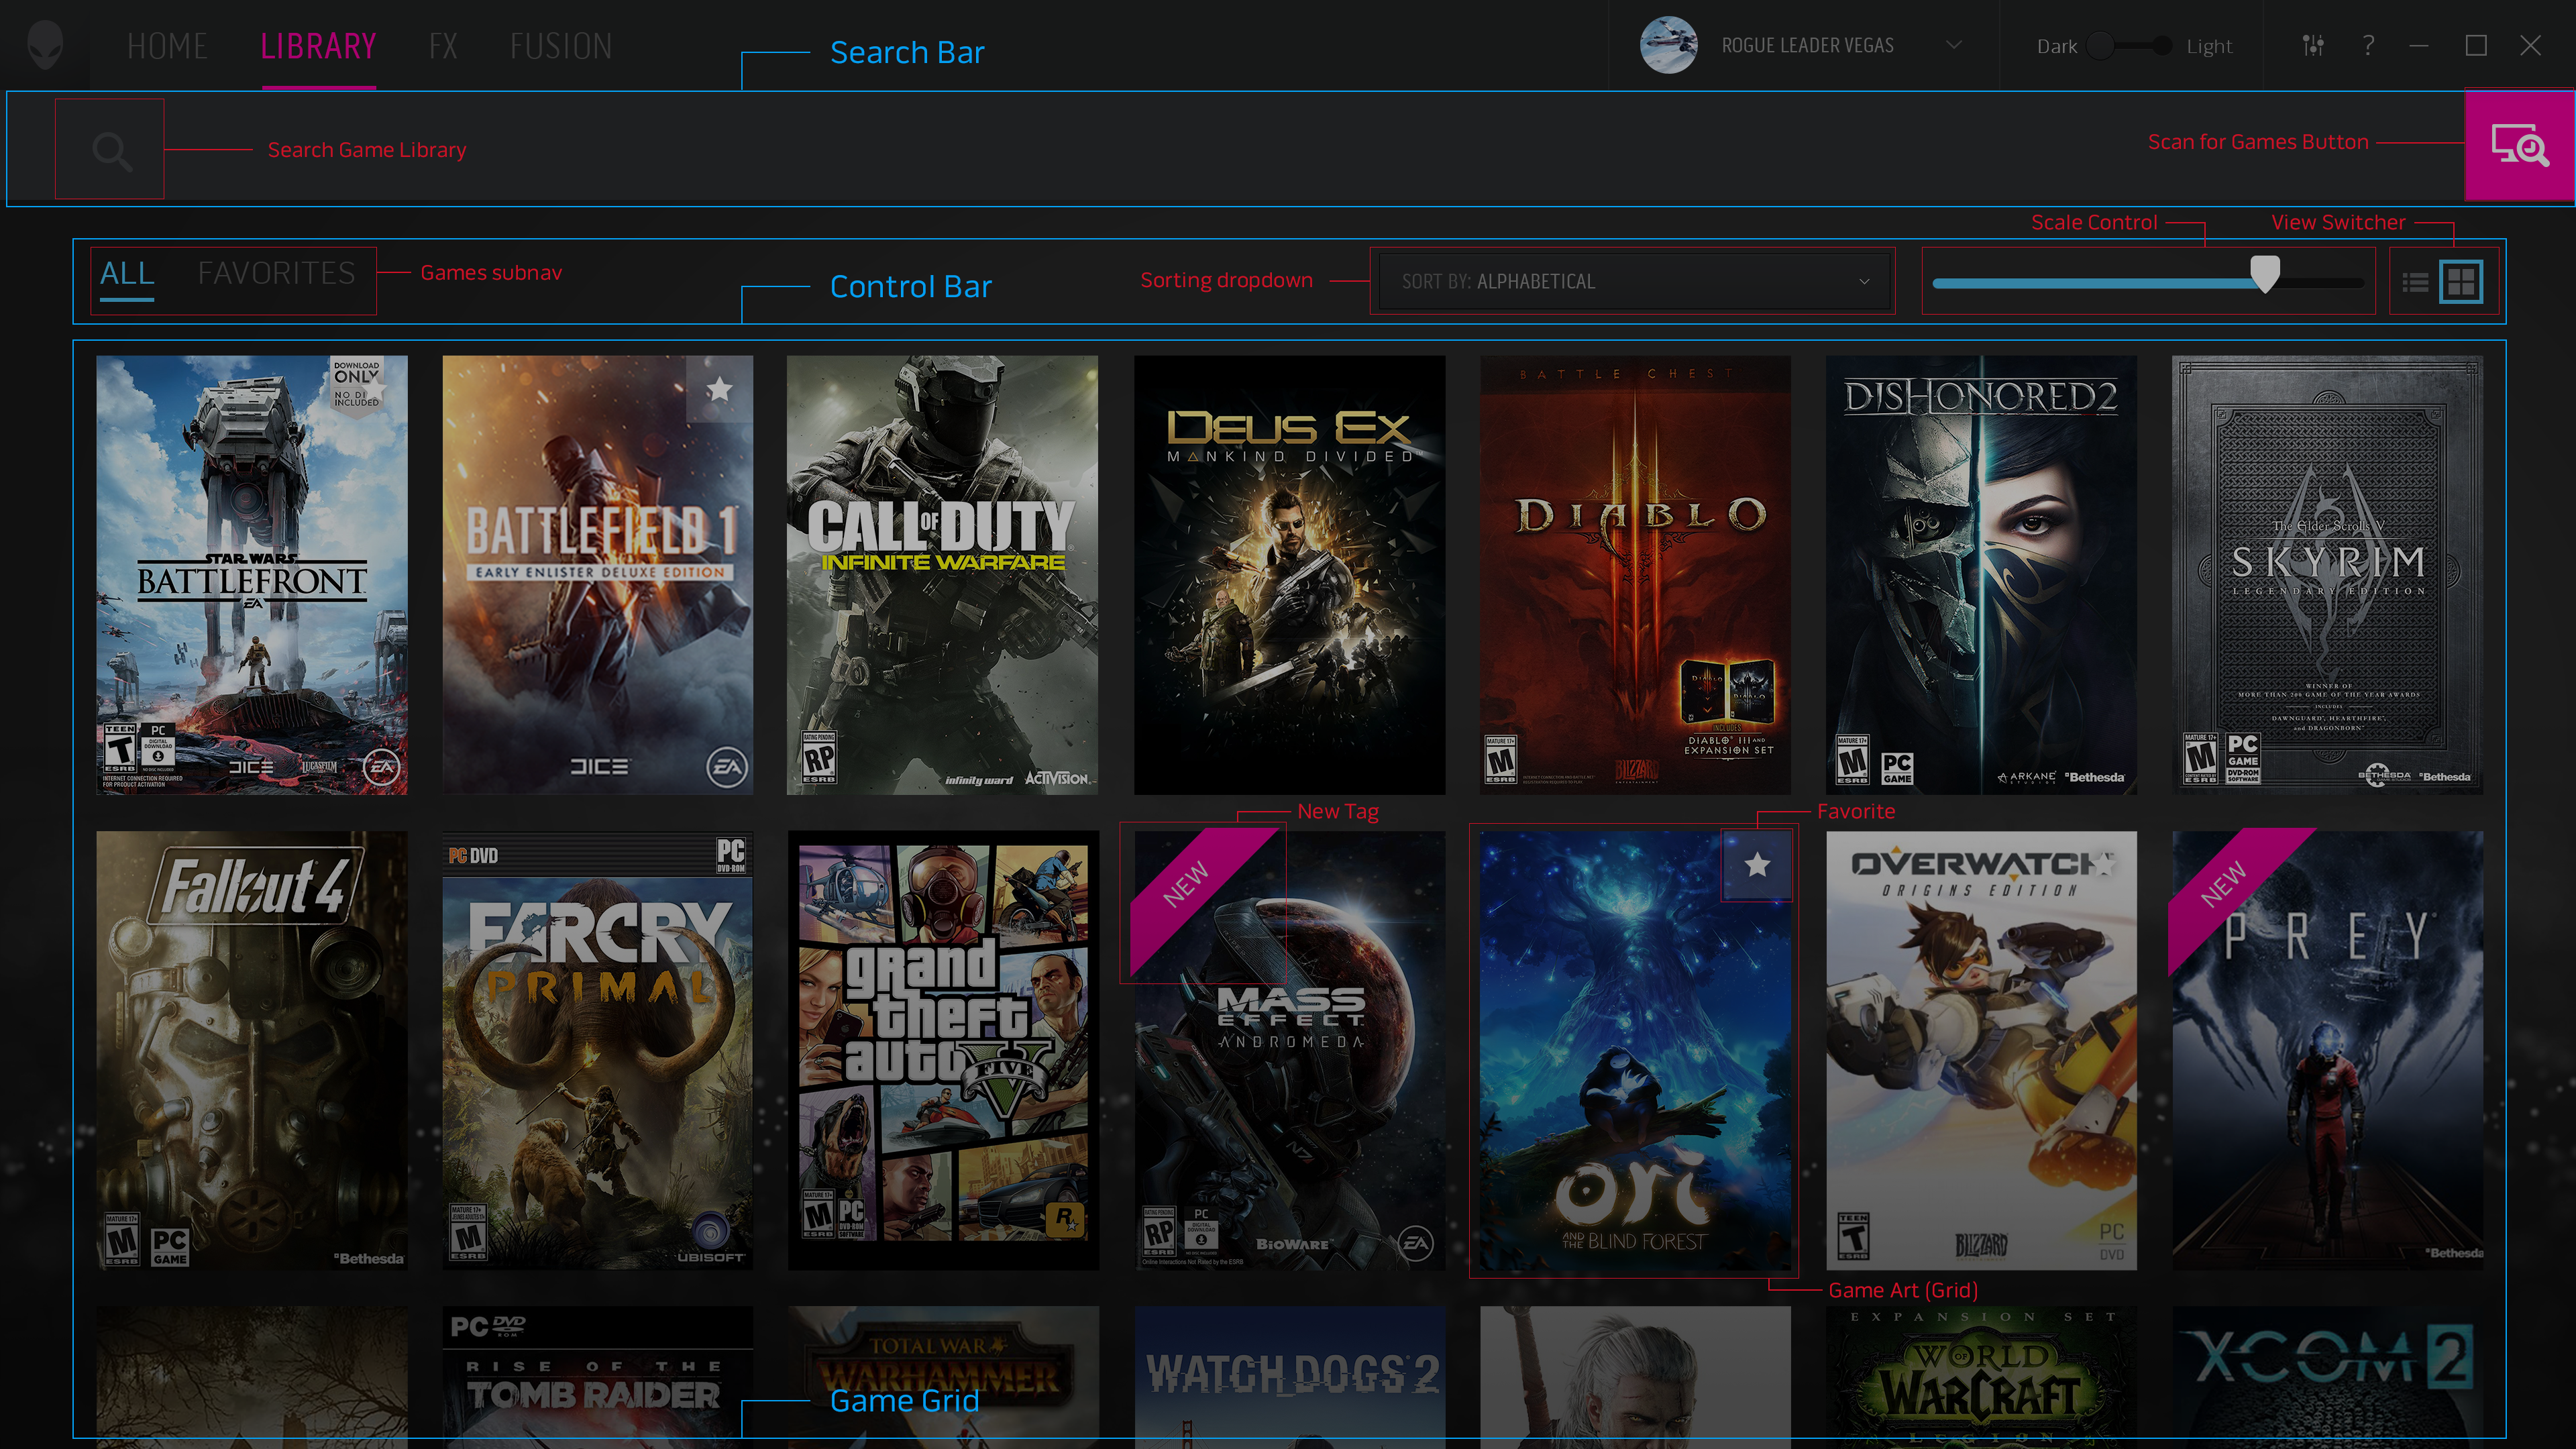Open the equalizer settings icon
The height and width of the screenshot is (1449, 2576).
tap(2313, 46)
